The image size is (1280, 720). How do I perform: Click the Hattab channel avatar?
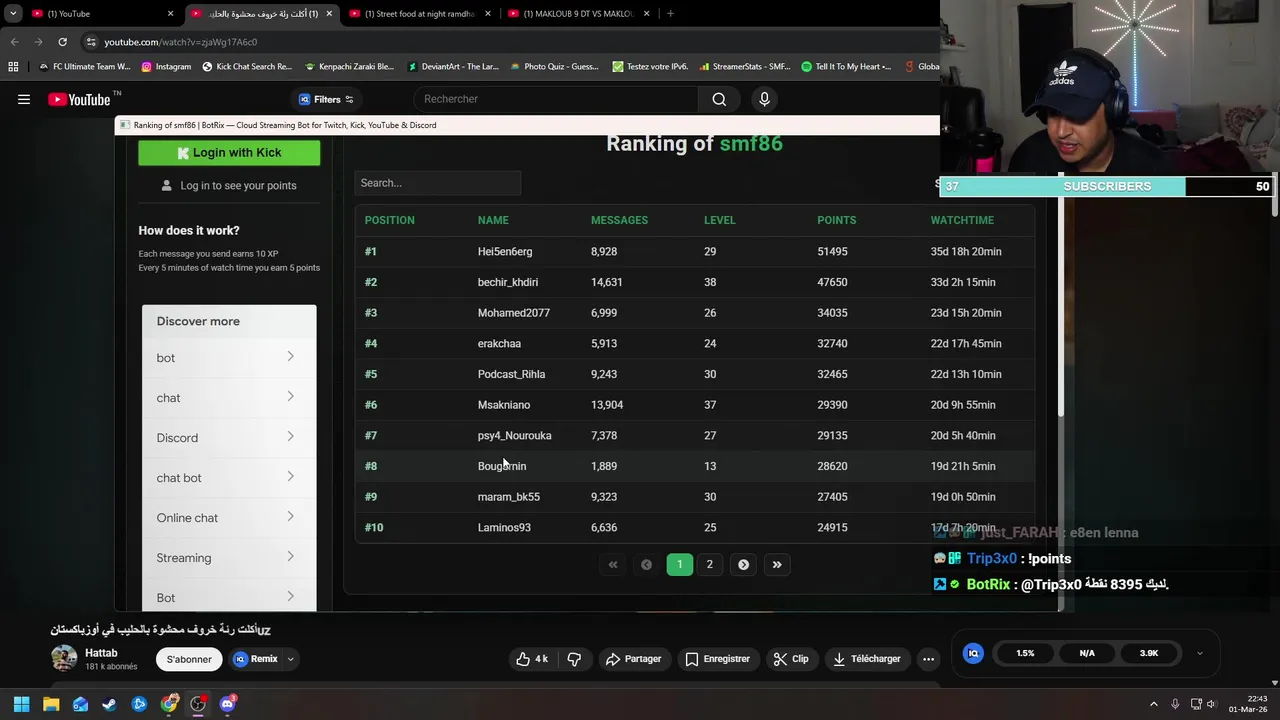[64, 658]
